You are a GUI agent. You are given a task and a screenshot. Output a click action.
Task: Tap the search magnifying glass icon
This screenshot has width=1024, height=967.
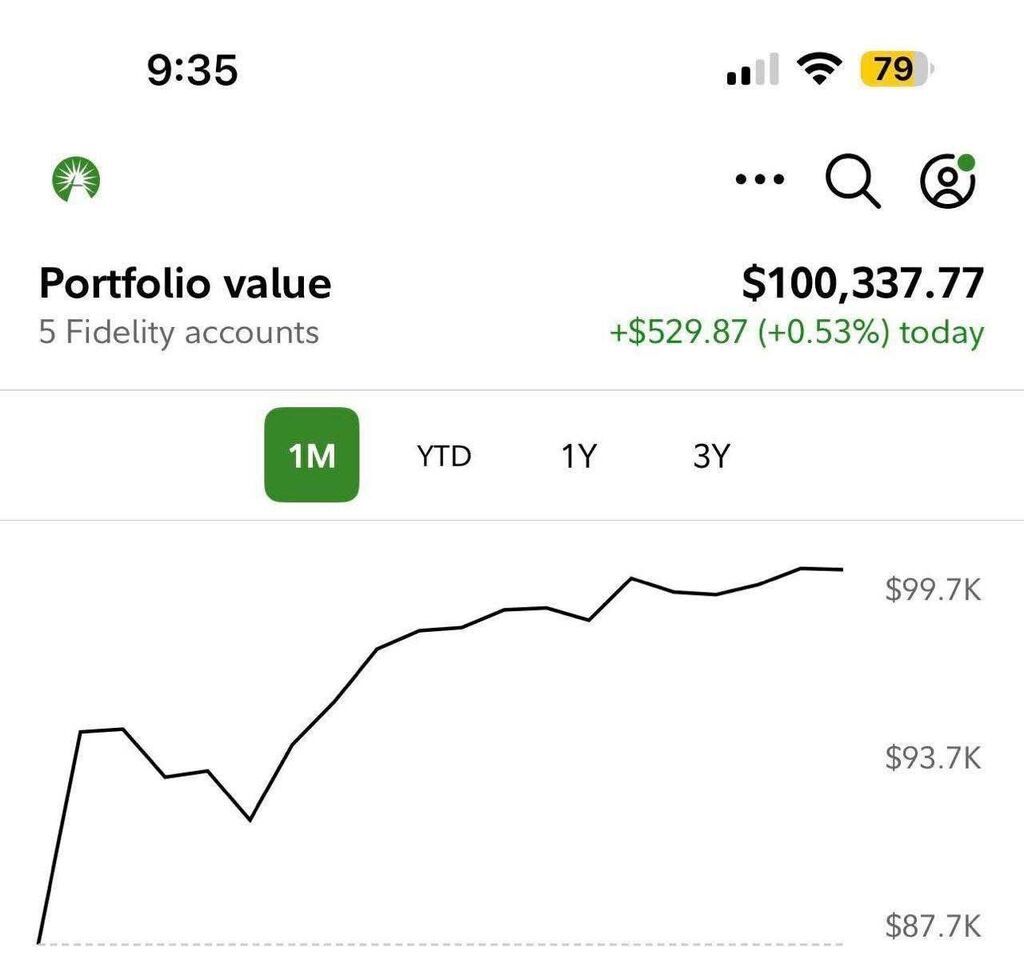click(853, 181)
